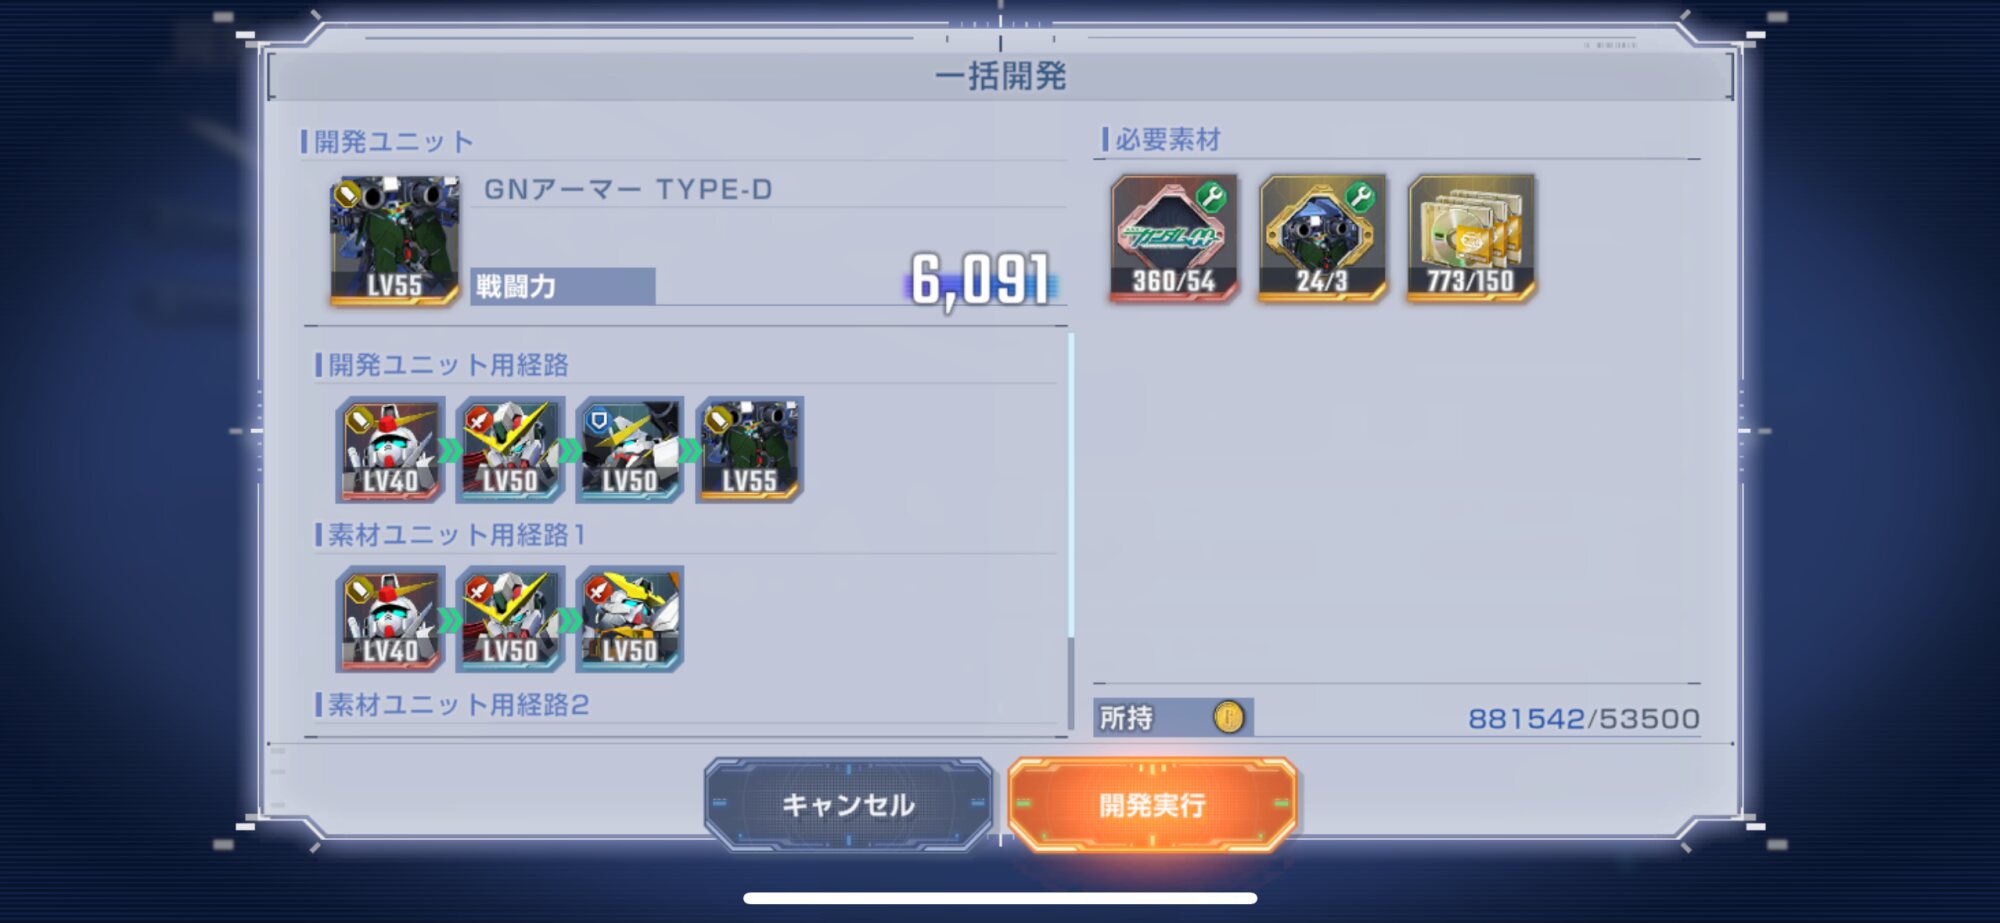Select the gold disc material 773/150
This screenshot has height=923, width=2000.
coord(1471,238)
